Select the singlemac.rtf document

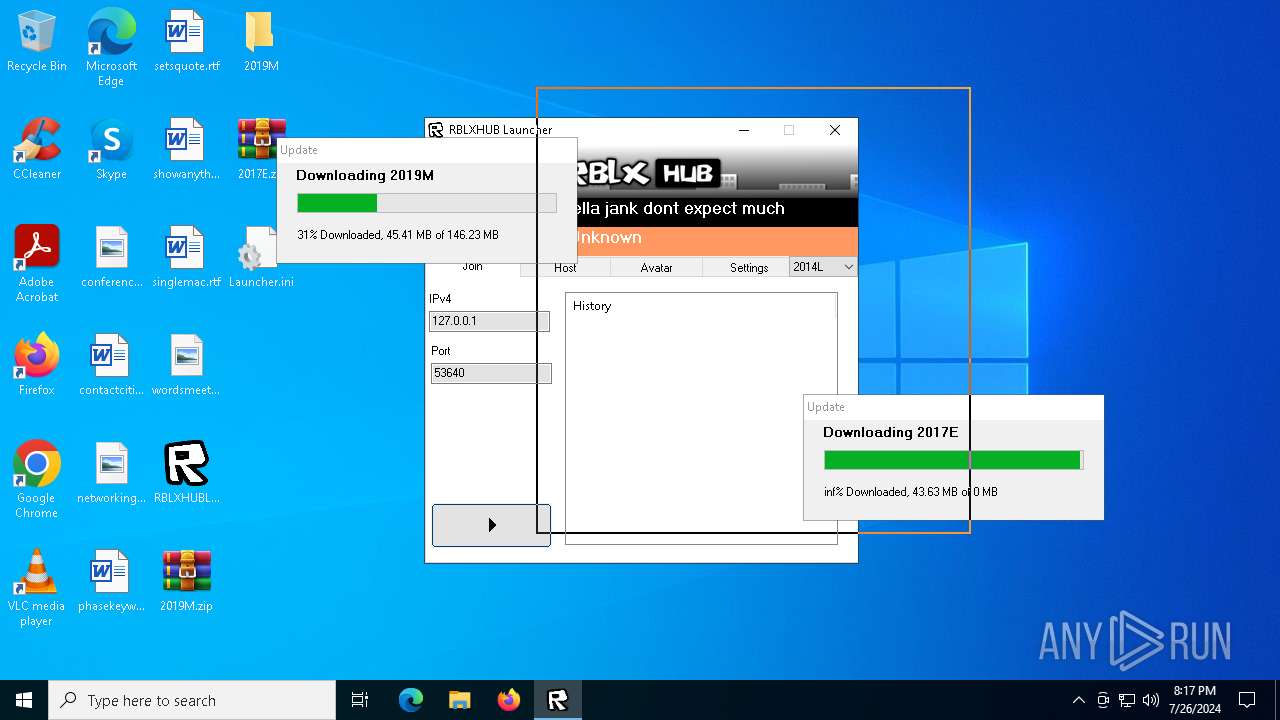[x=186, y=258]
